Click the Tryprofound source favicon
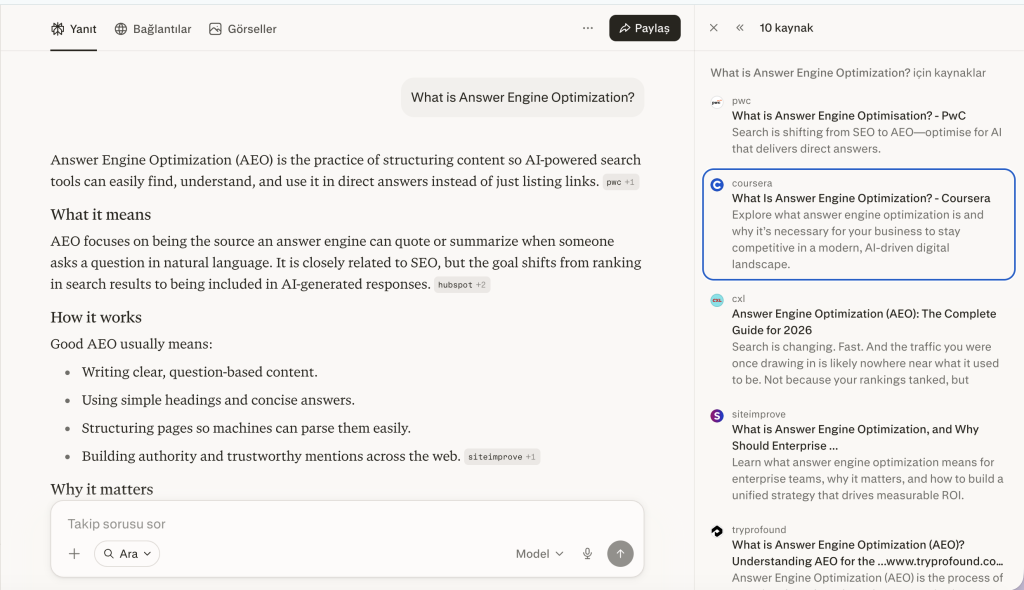The height and width of the screenshot is (590, 1024). coord(717,531)
